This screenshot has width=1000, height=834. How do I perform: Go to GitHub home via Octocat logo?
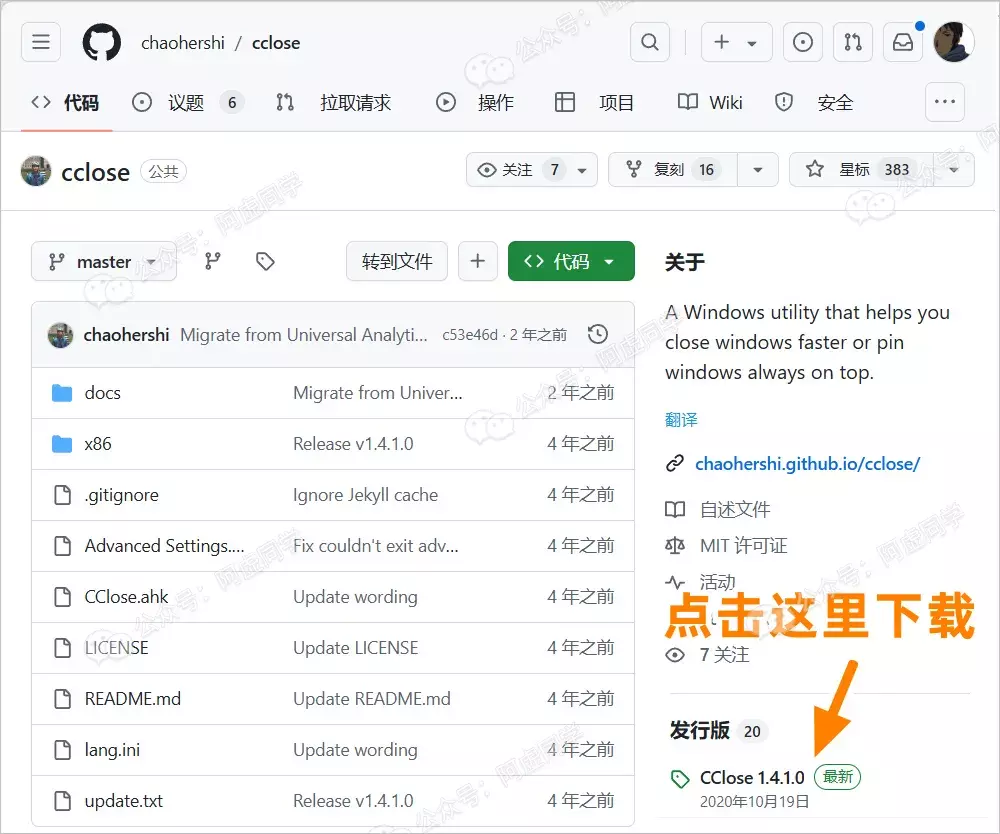point(101,42)
